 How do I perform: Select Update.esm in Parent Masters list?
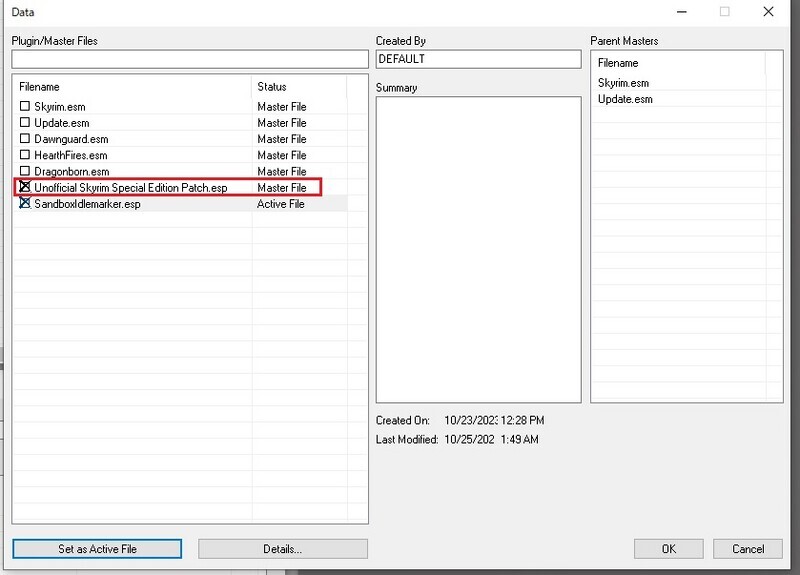point(625,99)
